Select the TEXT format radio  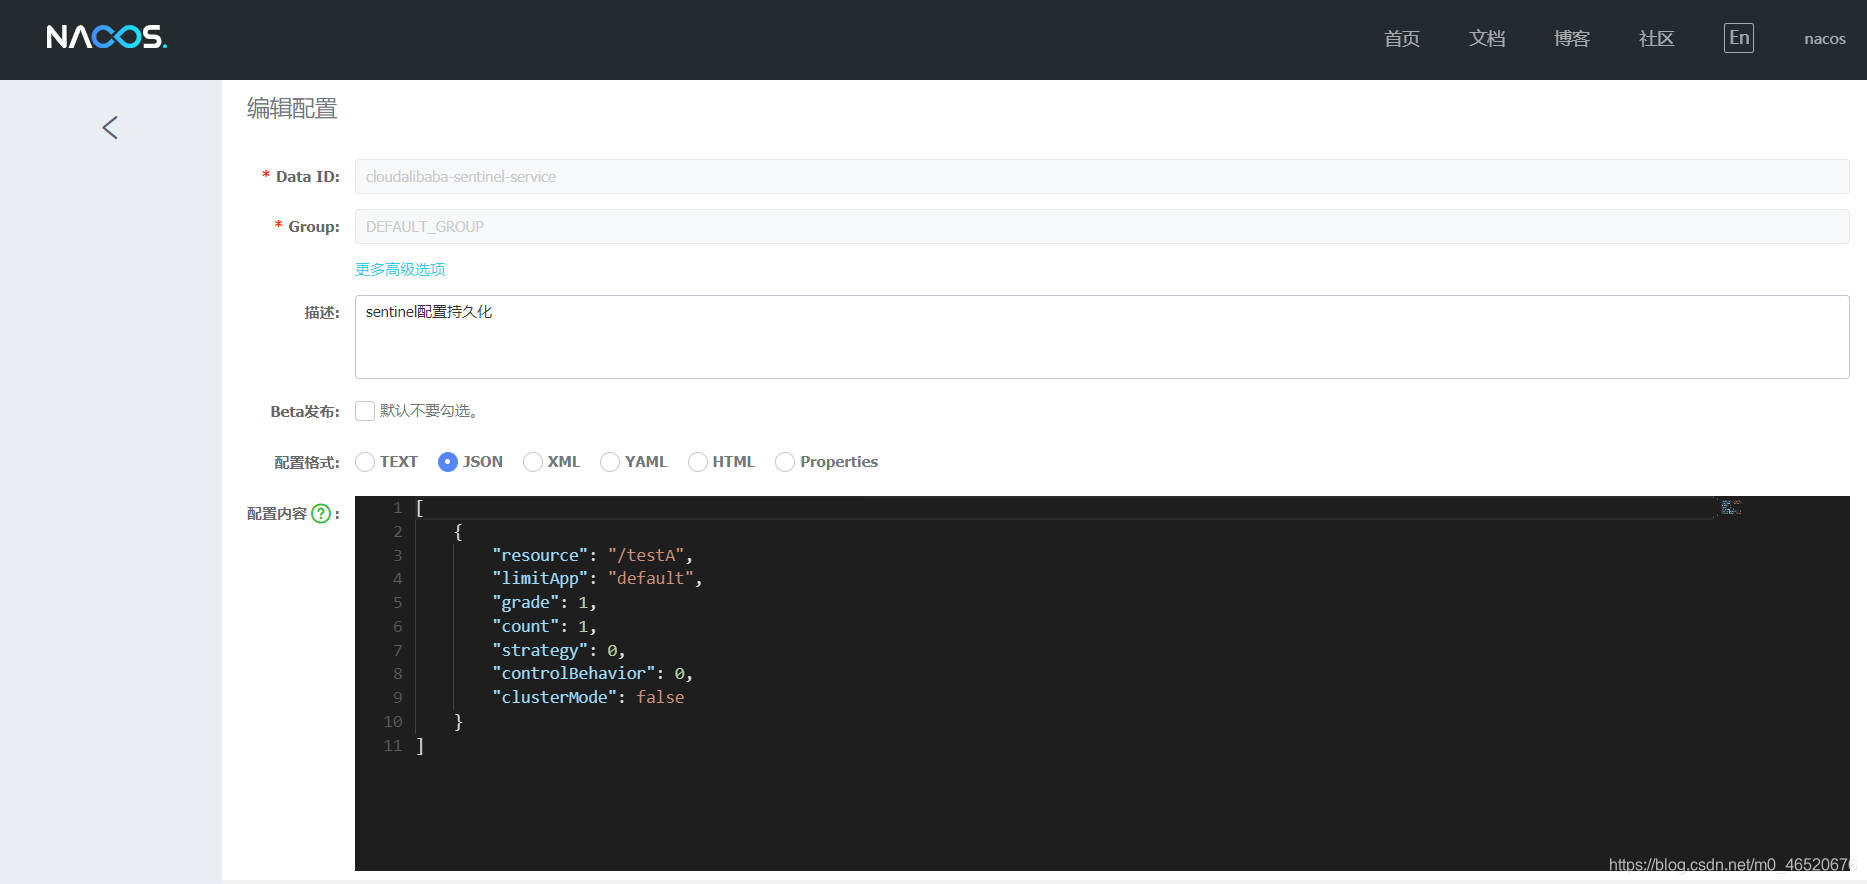tap(365, 462)
